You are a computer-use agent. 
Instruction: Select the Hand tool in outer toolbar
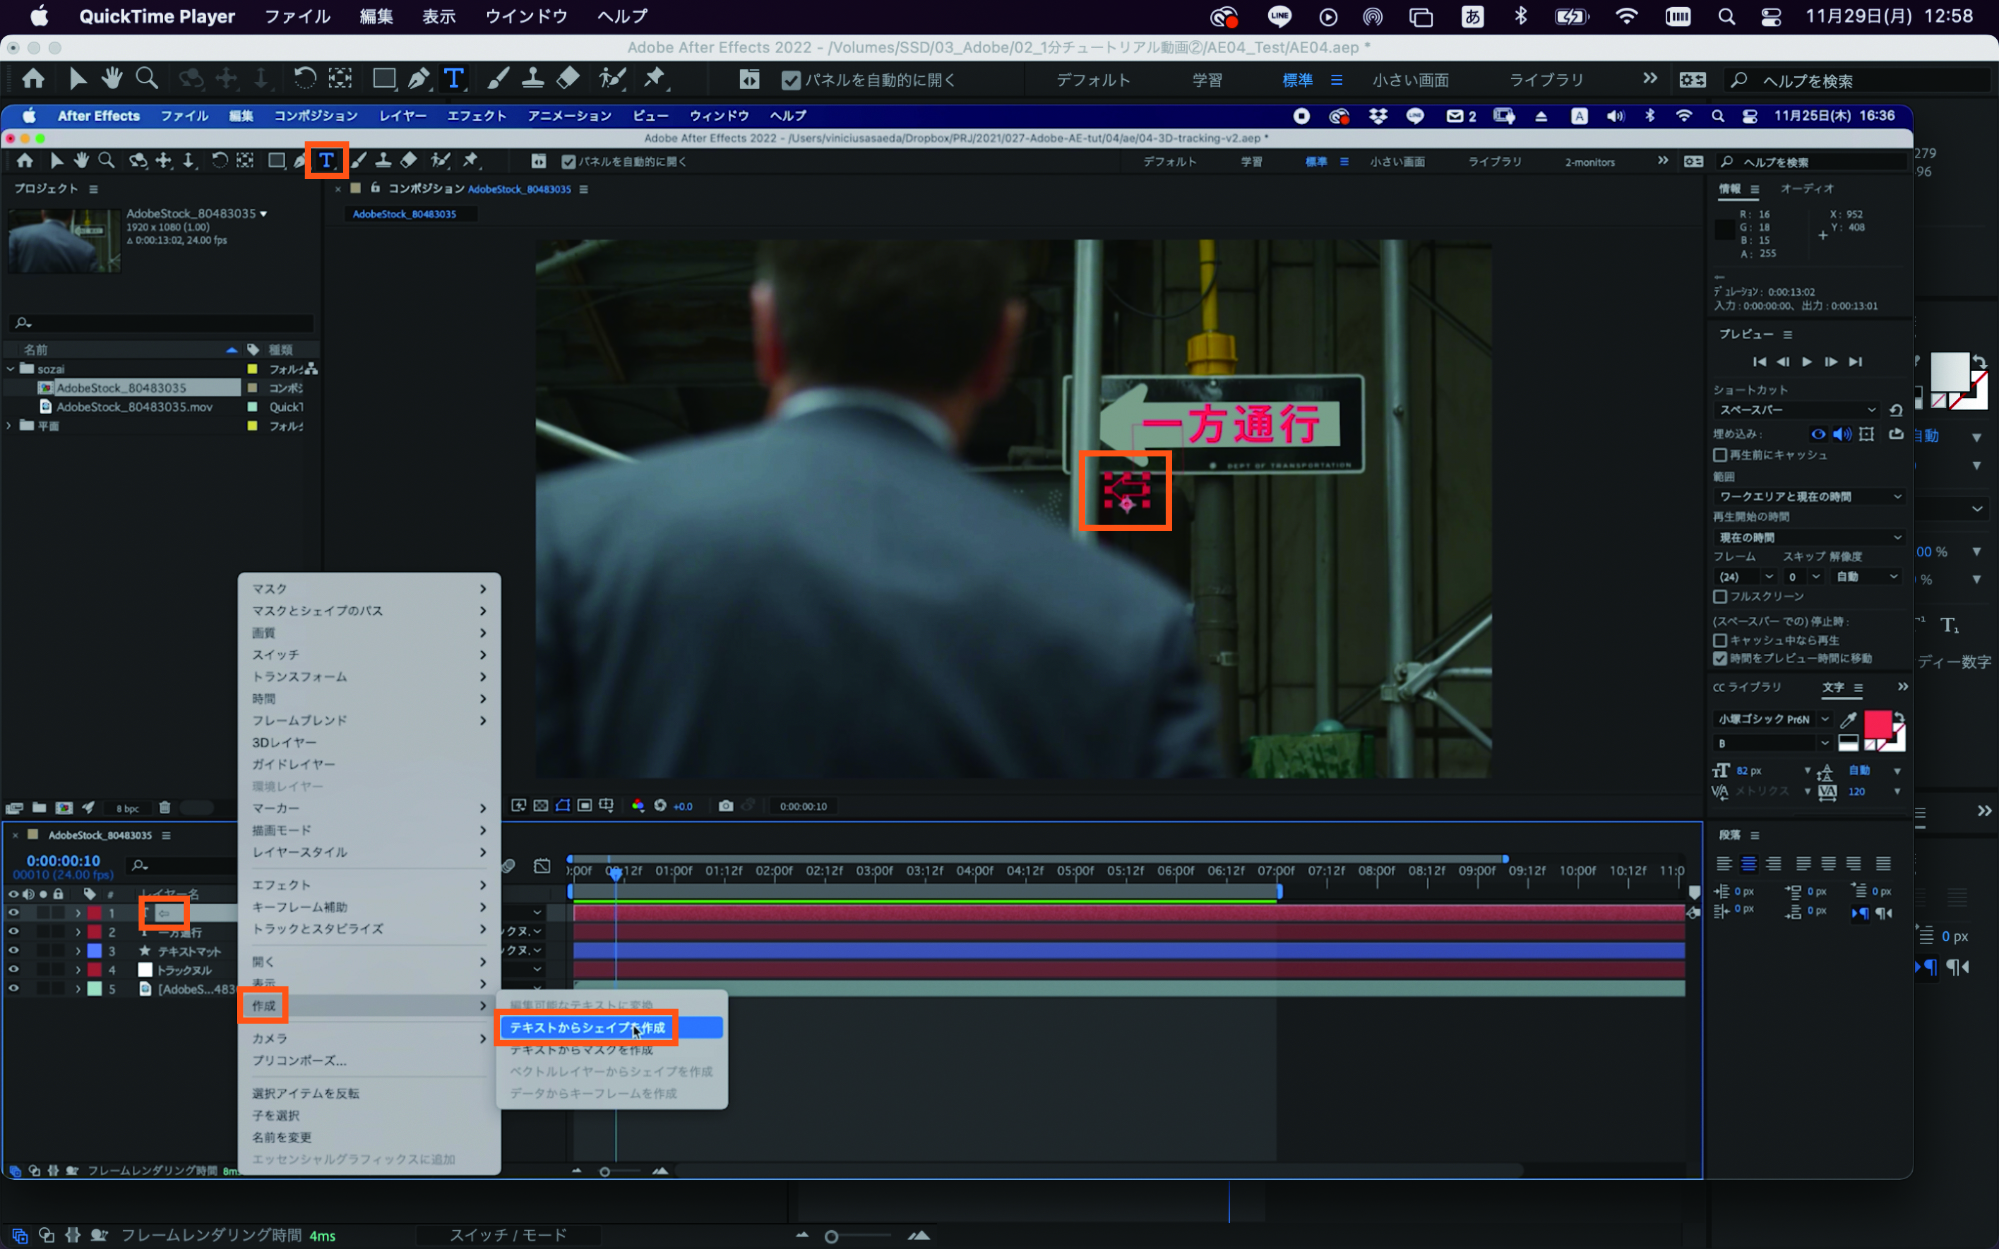tap(111, 78)
